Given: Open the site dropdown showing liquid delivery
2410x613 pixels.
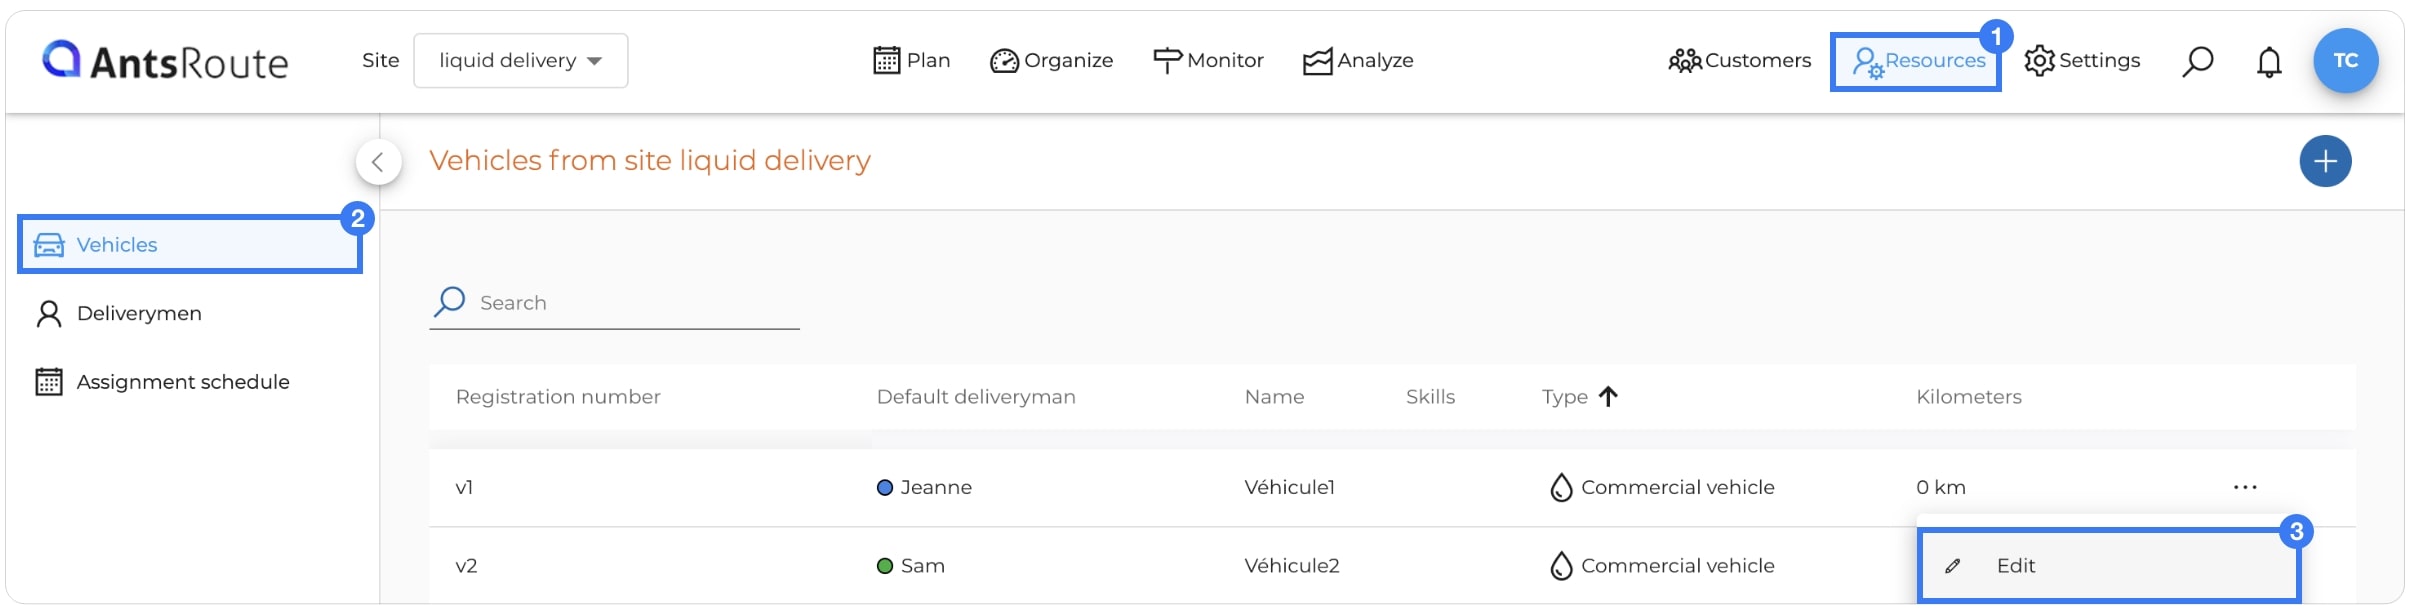Looking at the screenshot, I should pyautogui.click(x=521, y=61).
